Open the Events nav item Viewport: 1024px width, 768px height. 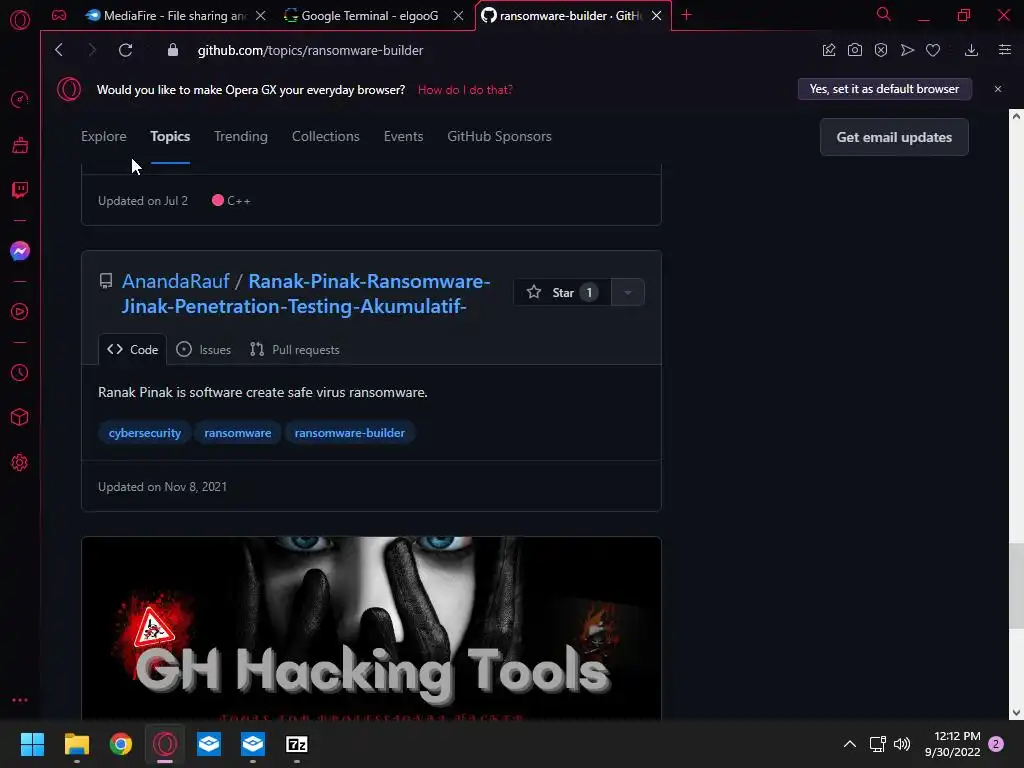pos(403,136)
